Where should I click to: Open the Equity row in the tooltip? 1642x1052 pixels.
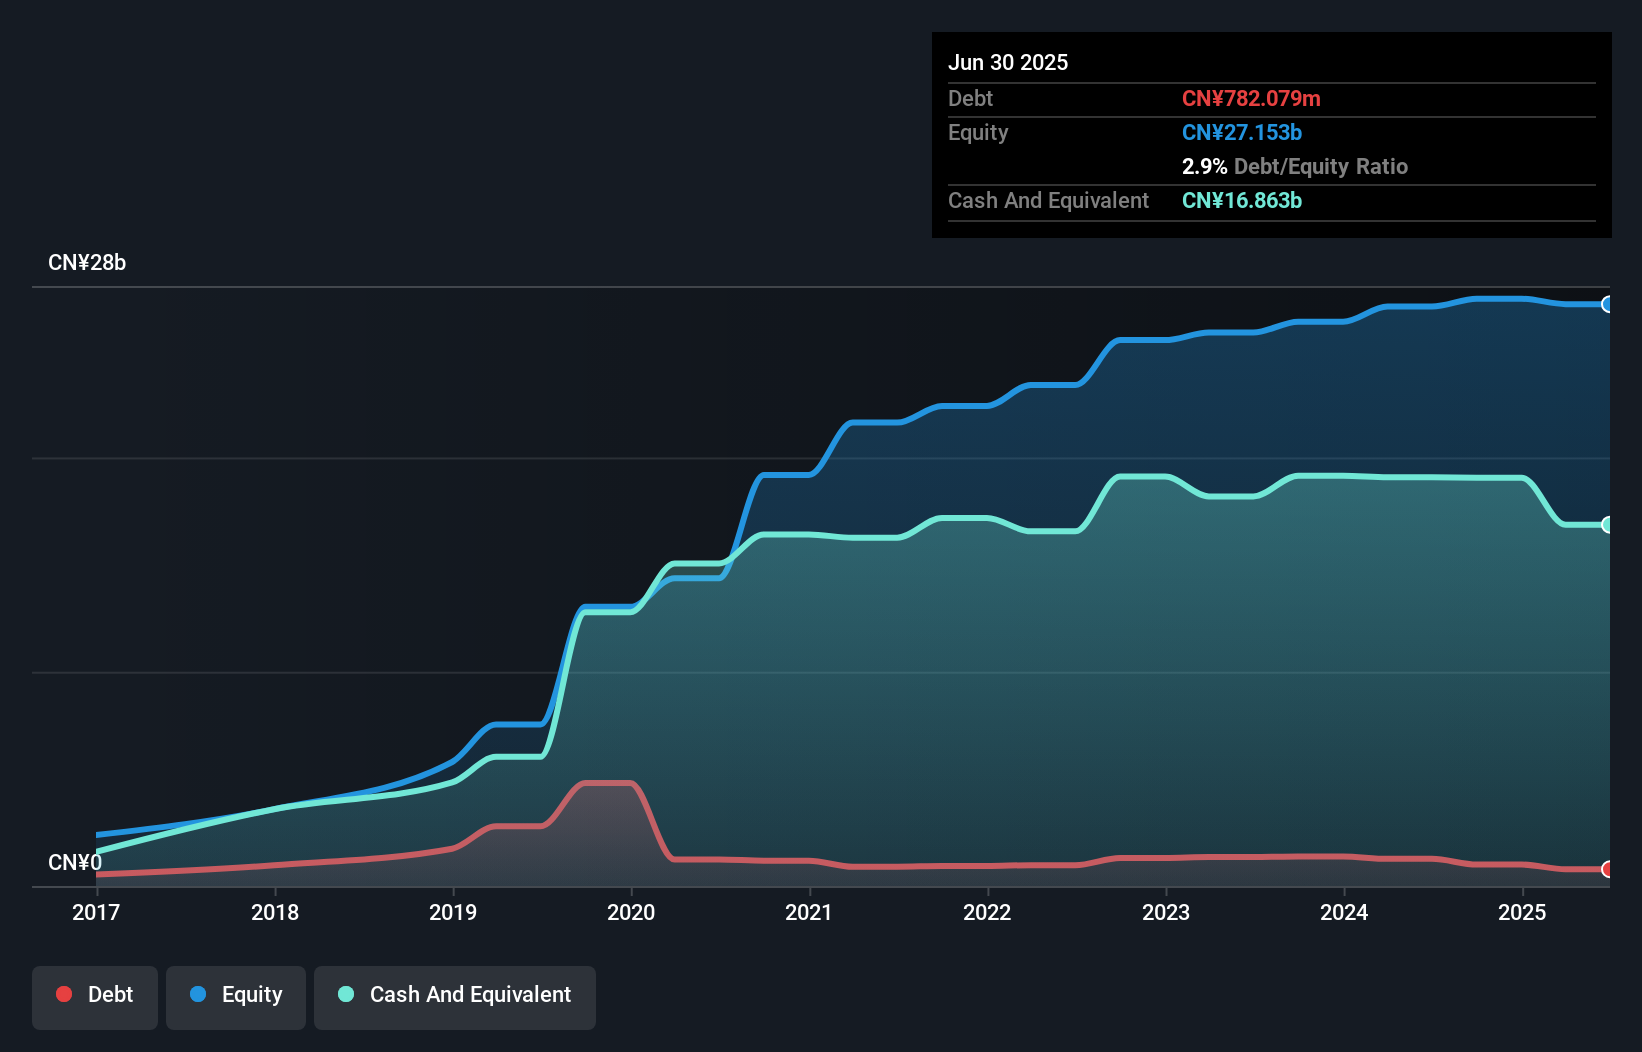(978, 132)
